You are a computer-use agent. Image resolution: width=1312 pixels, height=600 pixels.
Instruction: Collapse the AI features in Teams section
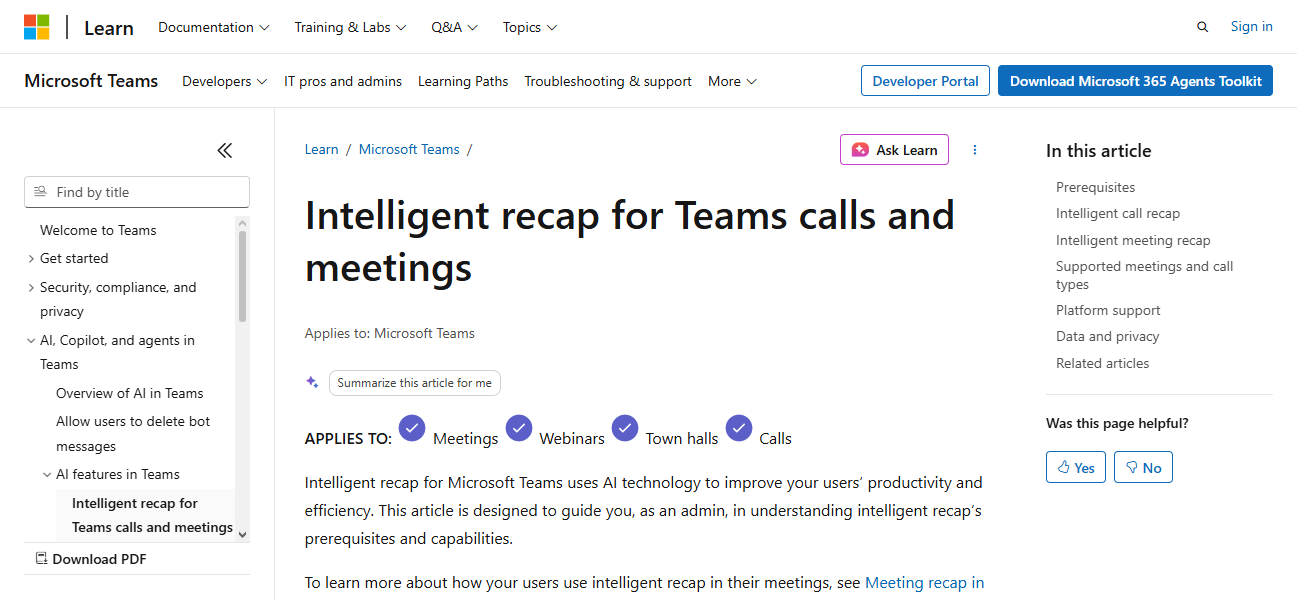tap(46, 473)
